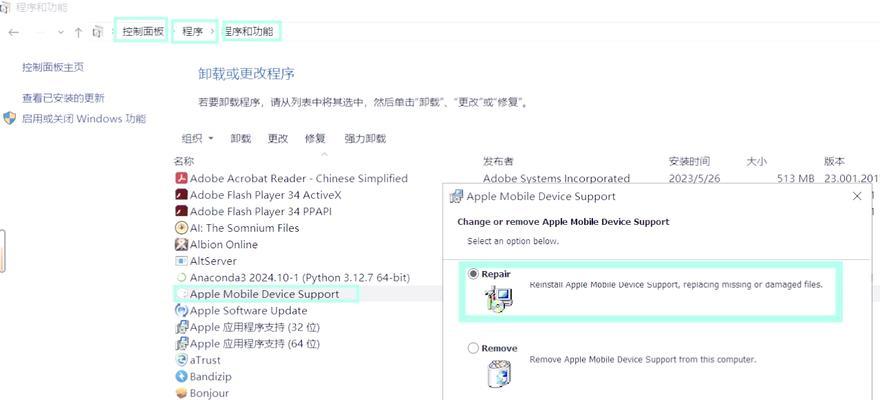Click 更改 in the toolbar
The width and height of the screenshot is (880, 400).
(x=278, y=139)
